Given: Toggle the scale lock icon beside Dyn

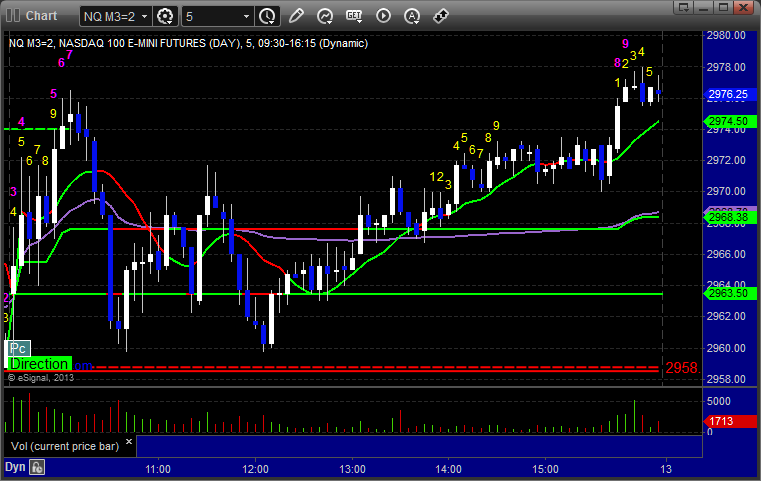Looking at the screenshot, I should pos(37,467).
